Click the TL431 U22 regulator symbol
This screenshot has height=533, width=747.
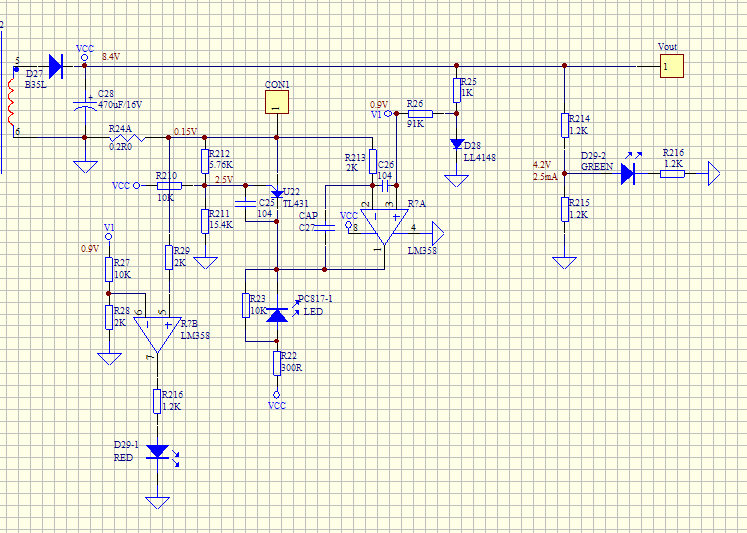click(x=277, y=191)
